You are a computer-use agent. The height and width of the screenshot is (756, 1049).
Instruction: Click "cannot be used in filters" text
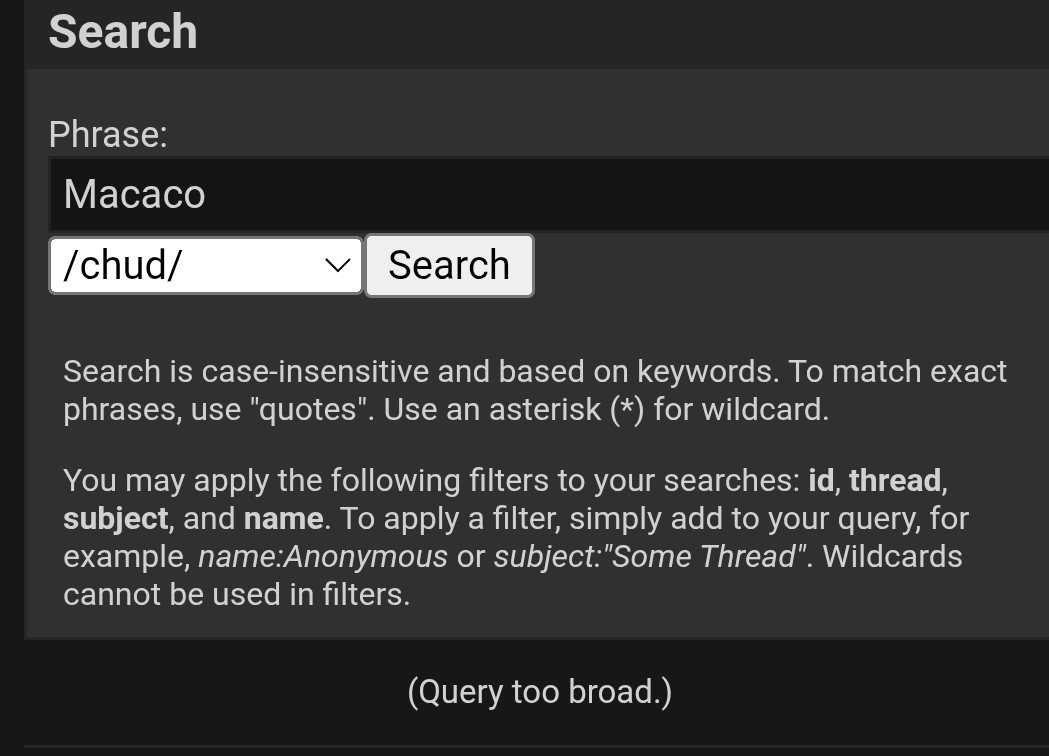(x=236, y=594)
